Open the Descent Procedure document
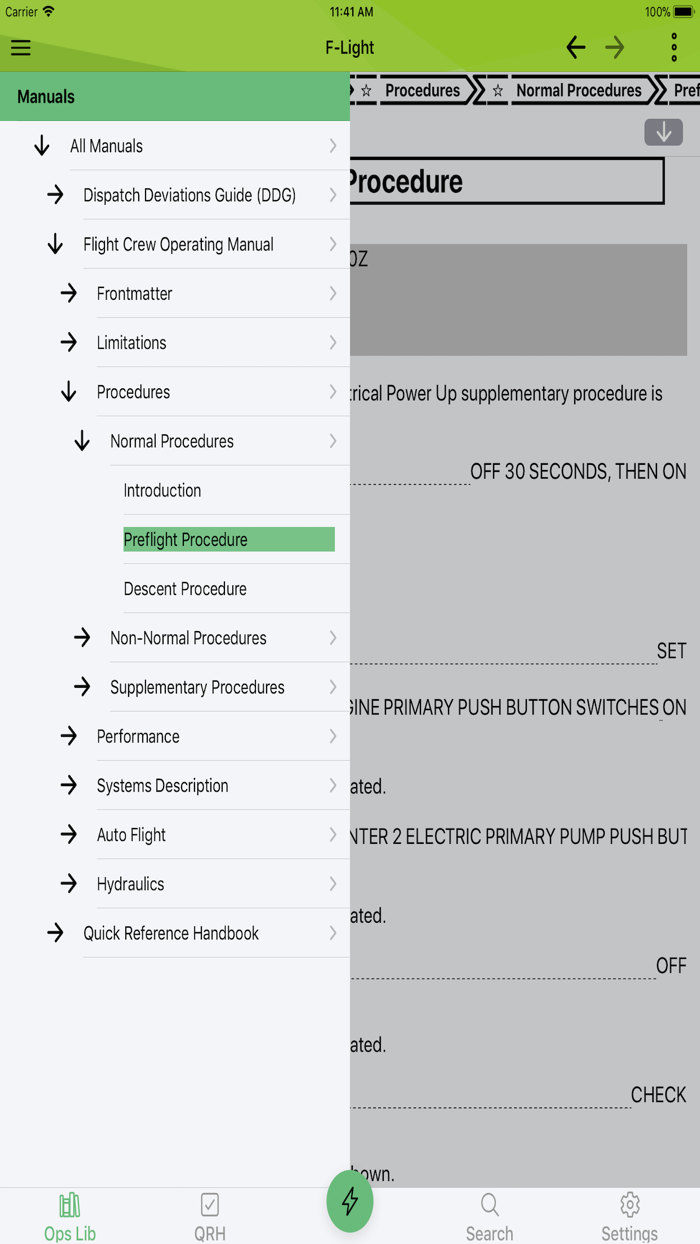 tap(185, 589)
